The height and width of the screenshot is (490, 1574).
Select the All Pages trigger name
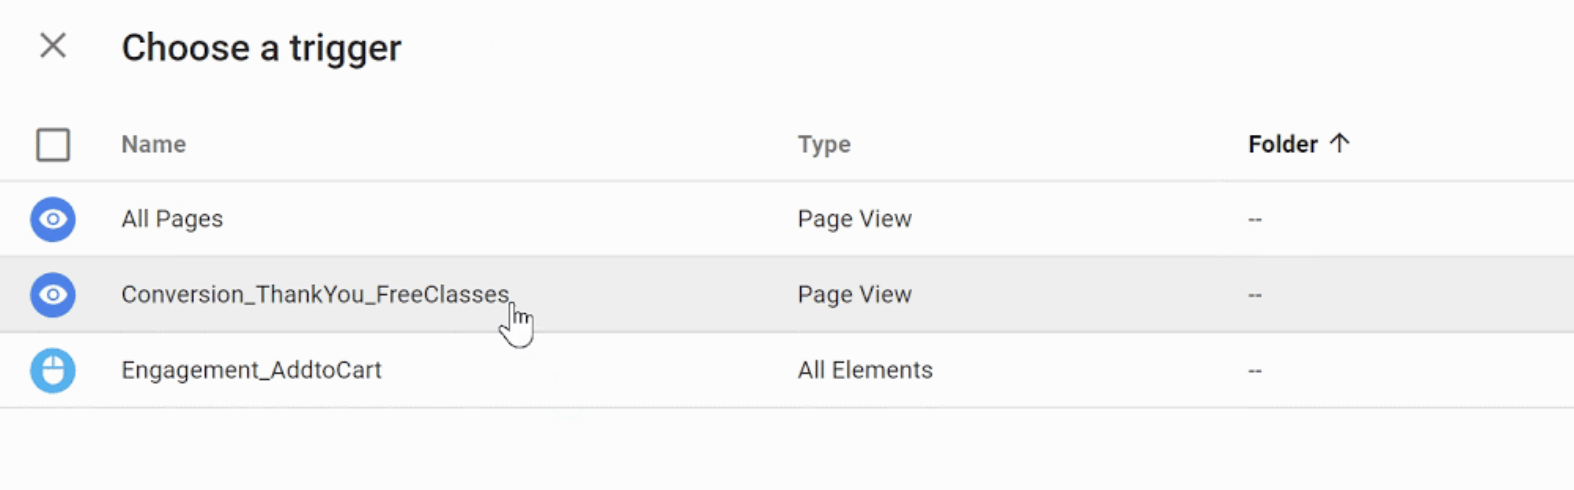172,219
